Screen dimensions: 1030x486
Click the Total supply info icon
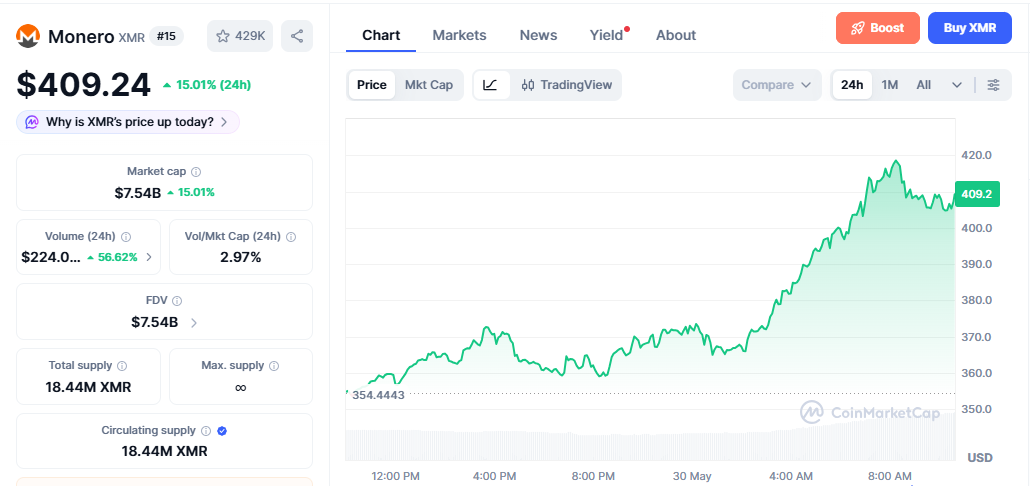122,366
